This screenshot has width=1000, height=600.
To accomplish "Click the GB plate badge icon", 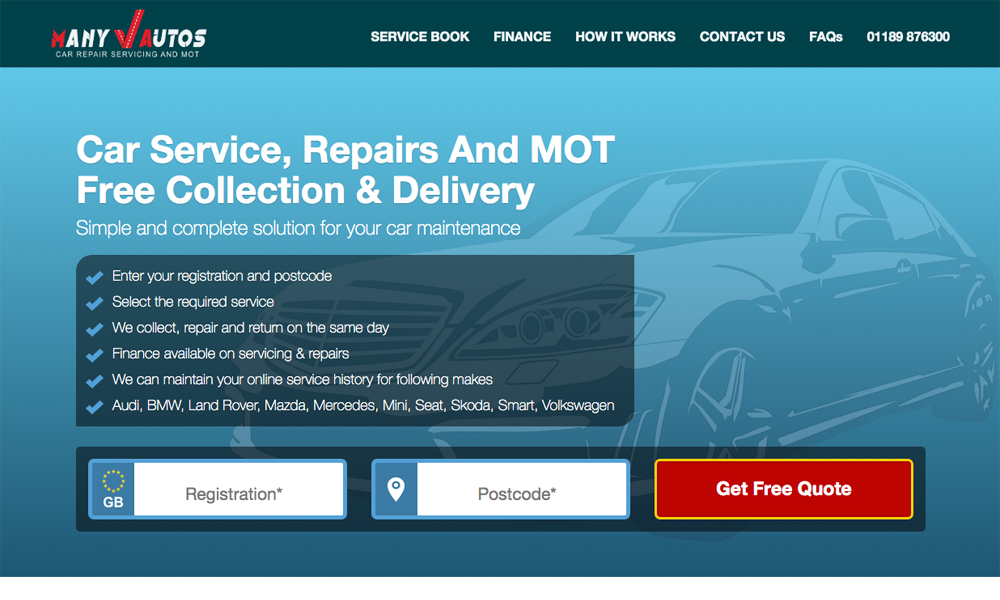I will pos(113,489).
